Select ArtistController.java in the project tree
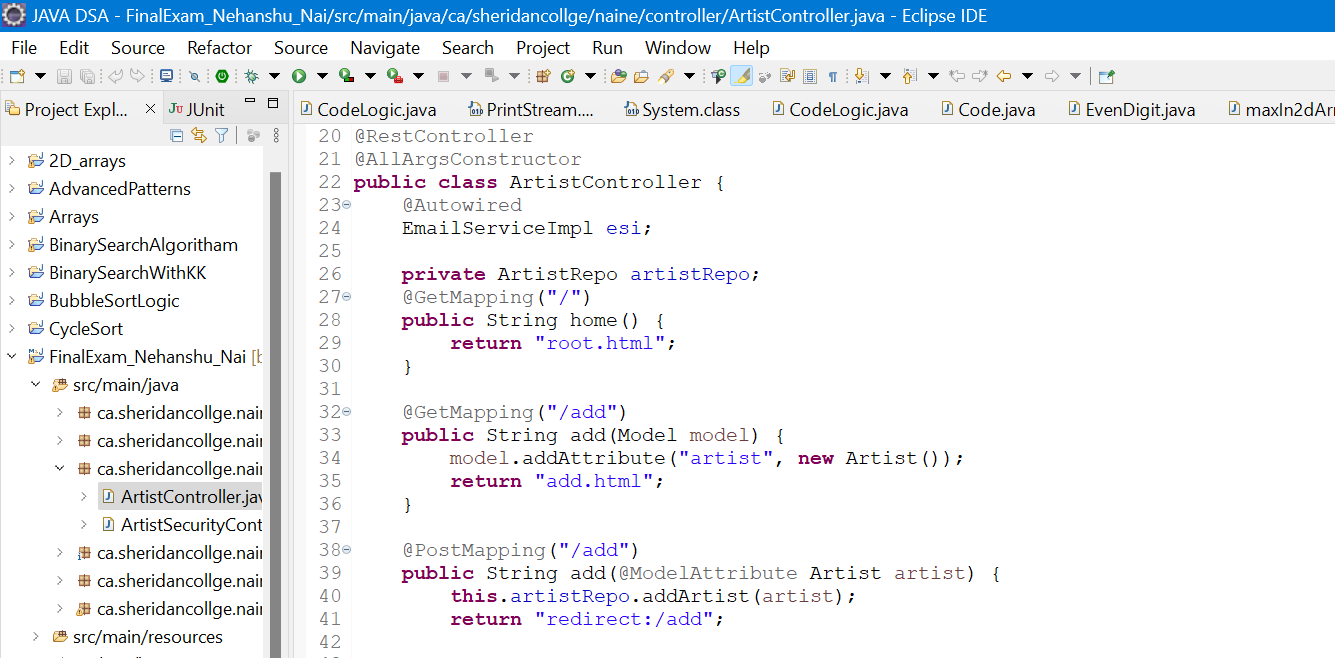1335x658 pixels. [x=190, y=497]
